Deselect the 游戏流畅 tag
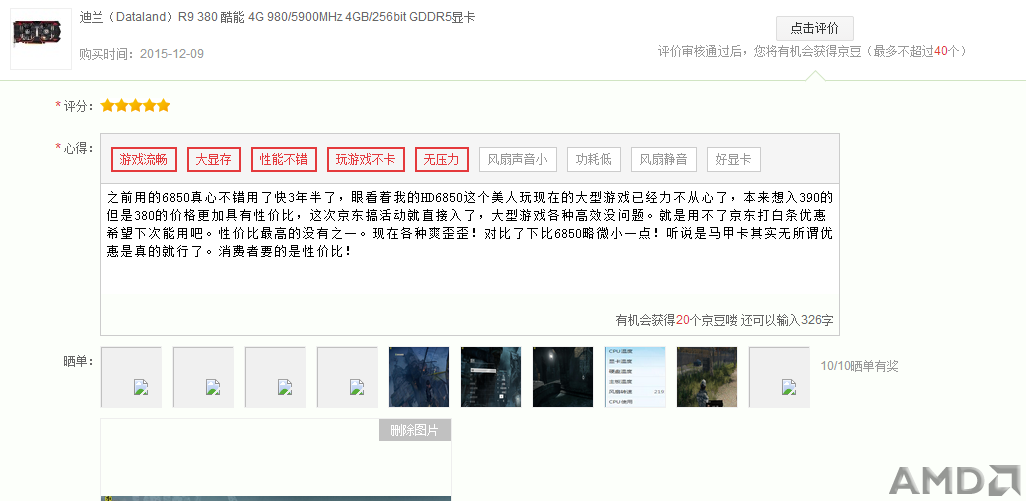Screen dimensions: 1026x501 (144, 160)
